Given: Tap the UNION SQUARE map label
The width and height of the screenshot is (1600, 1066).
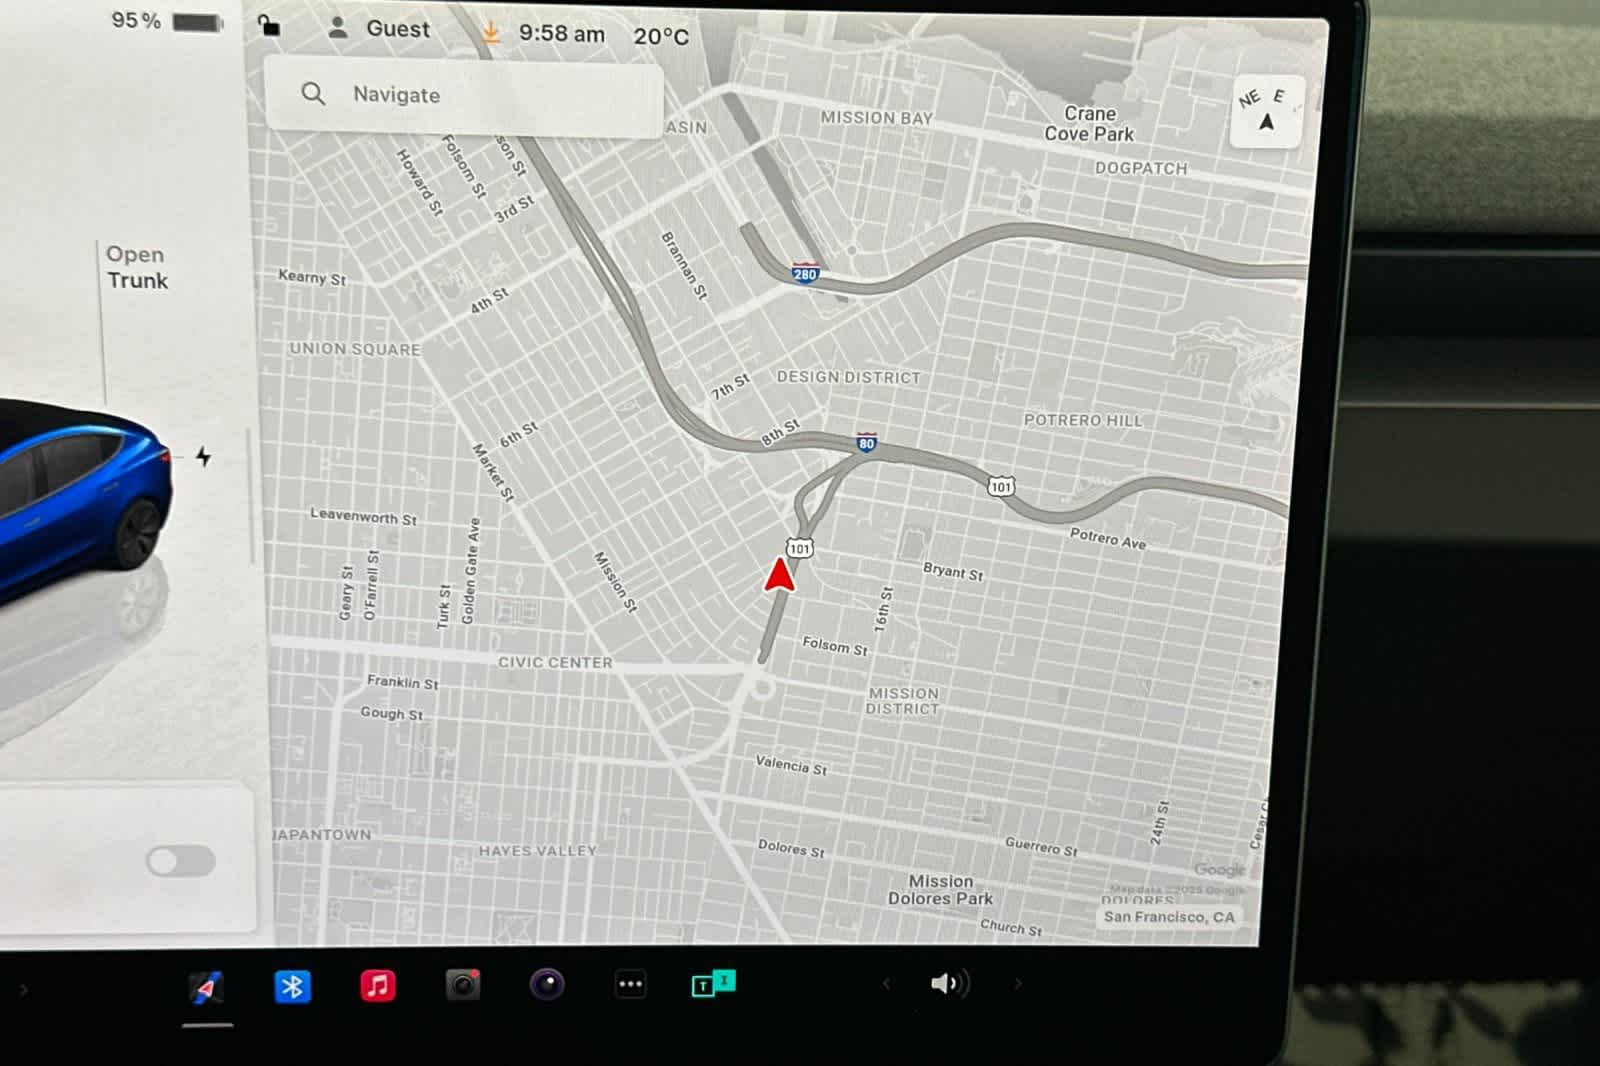Looking at the screenshot, I should pos(355,349).
